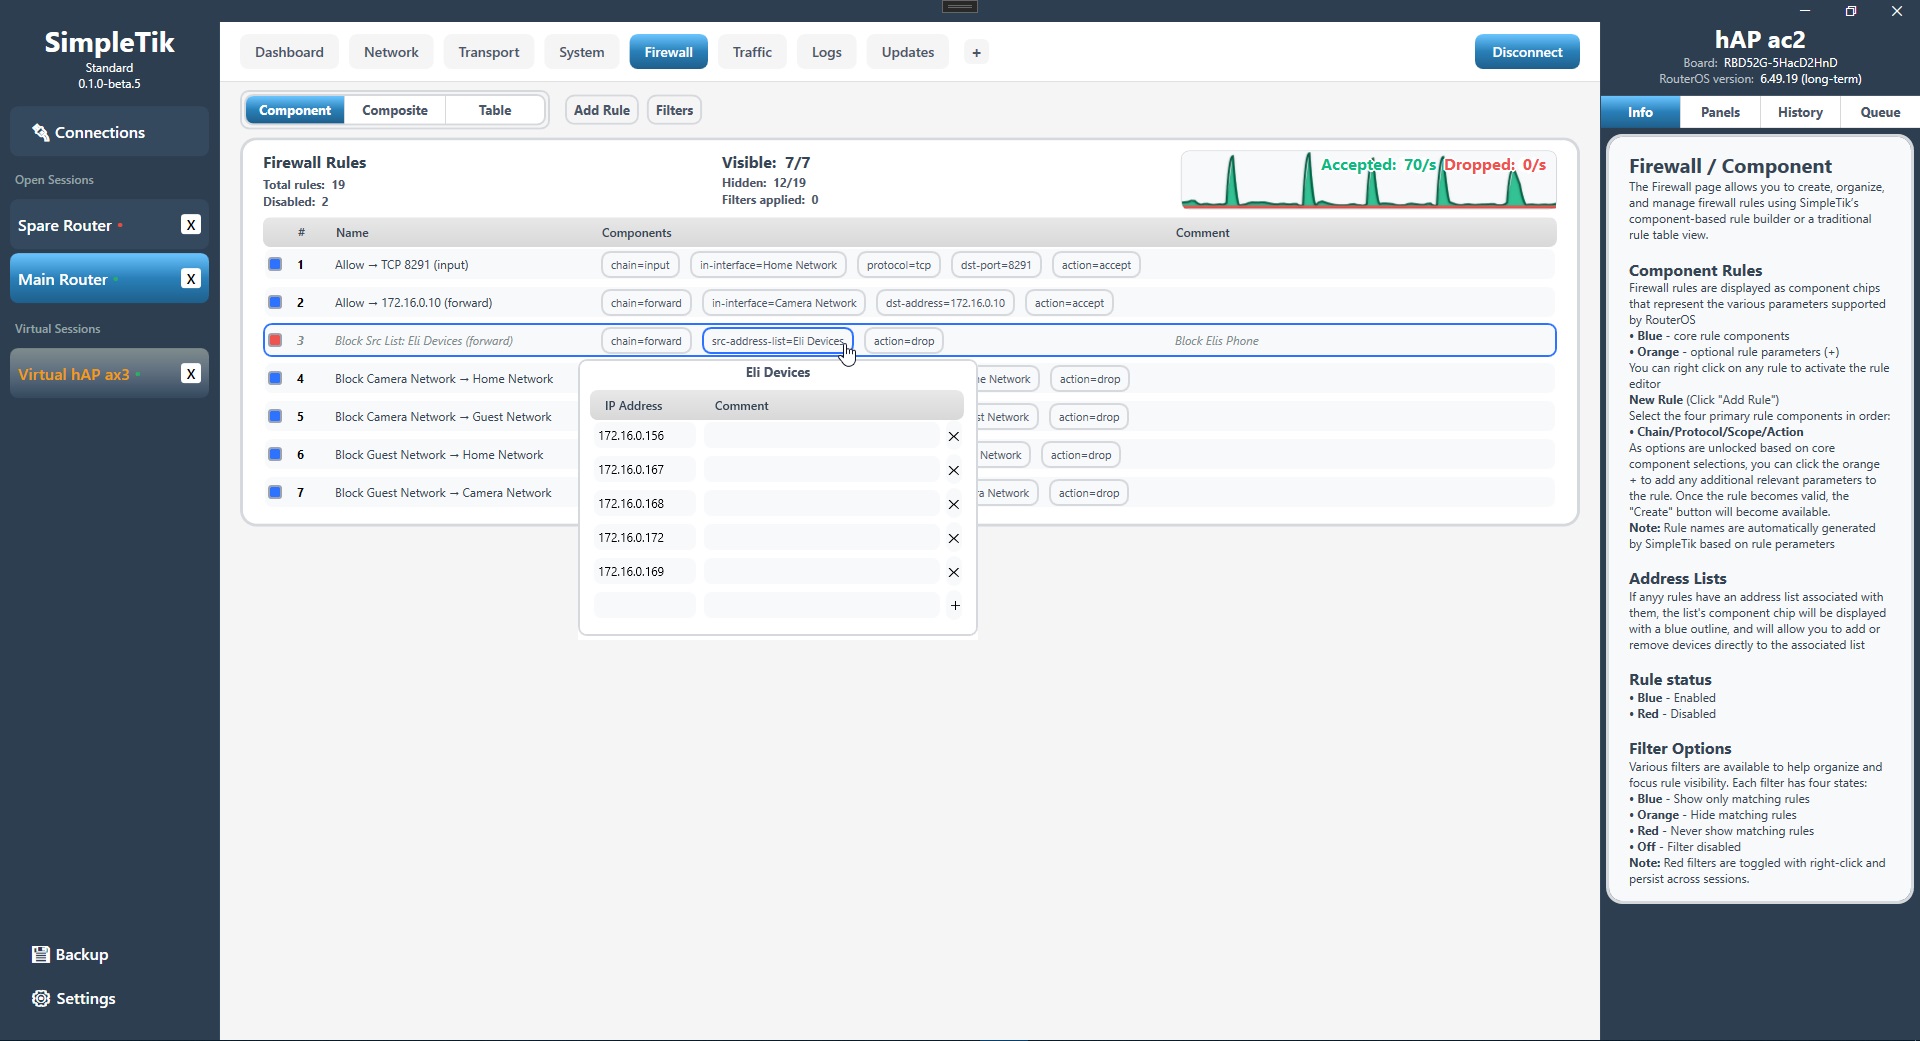
Task: Remove 172.16.0.172 from Eli Devices list
Action: (x=954, y=538)
